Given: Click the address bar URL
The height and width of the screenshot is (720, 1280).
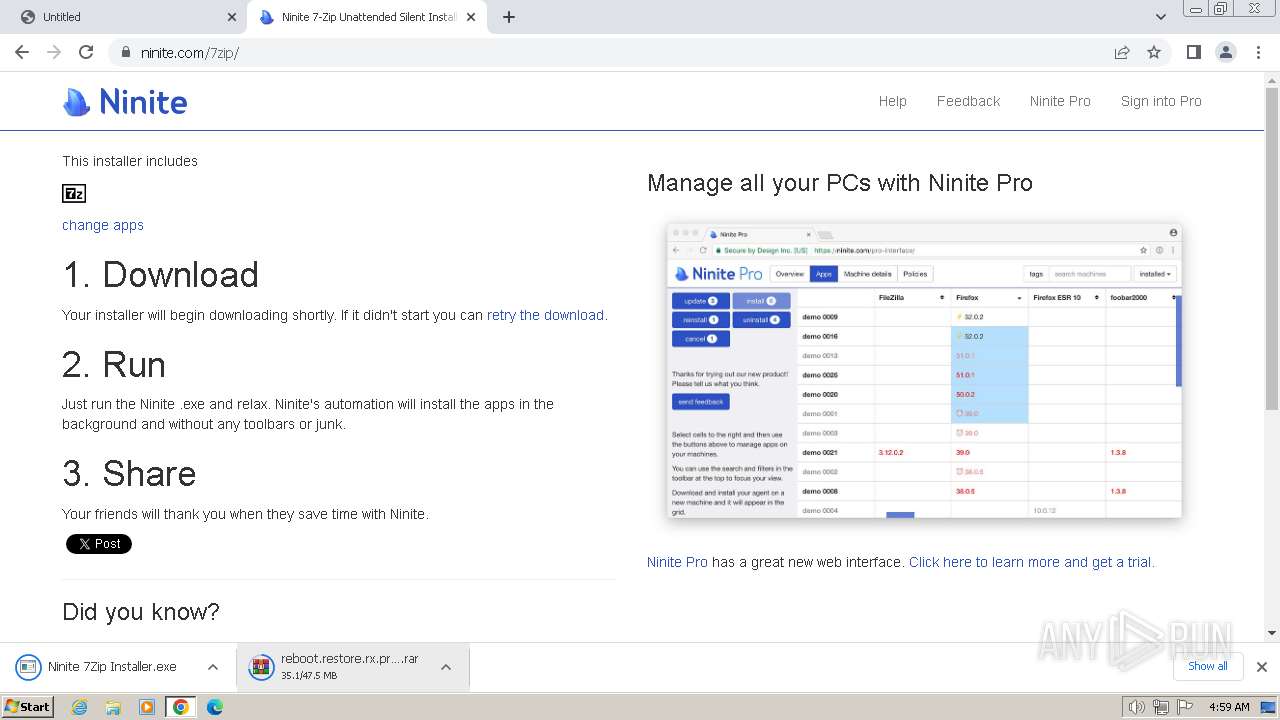Looking at the screenshot, I should [190, 52].
